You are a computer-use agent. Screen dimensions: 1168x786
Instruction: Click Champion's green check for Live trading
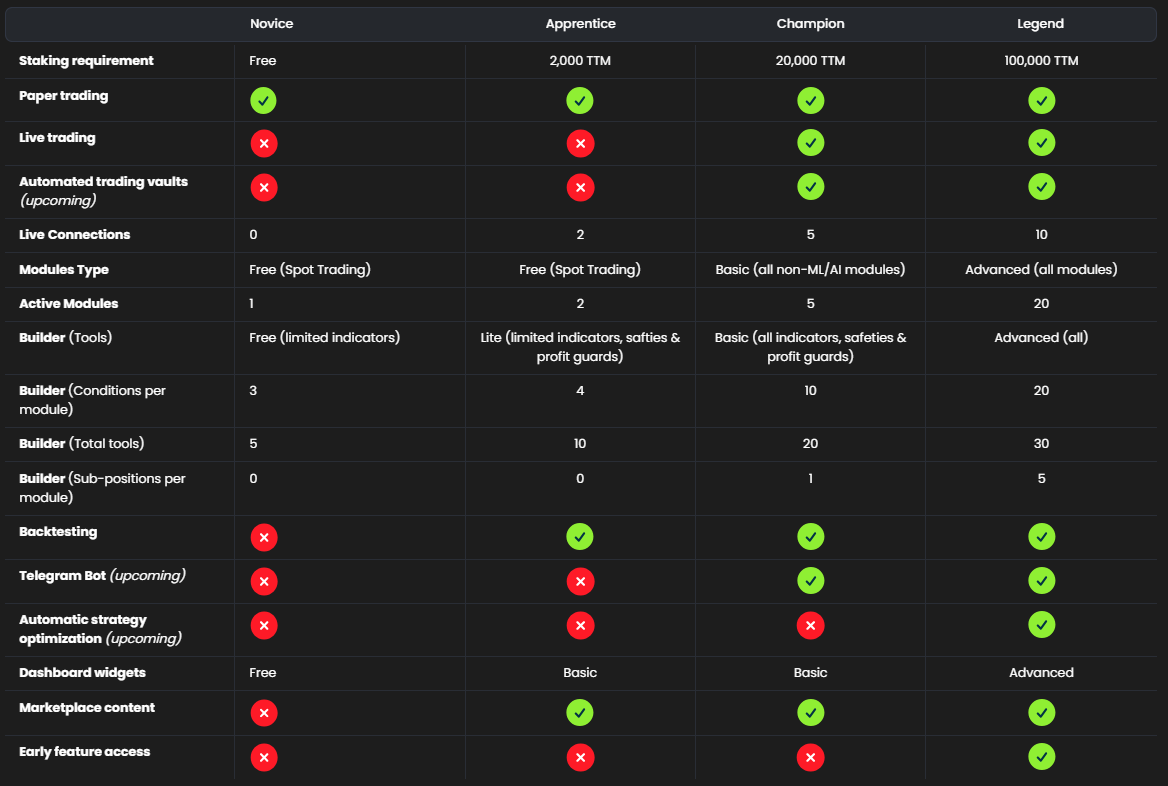coord(810,143)
